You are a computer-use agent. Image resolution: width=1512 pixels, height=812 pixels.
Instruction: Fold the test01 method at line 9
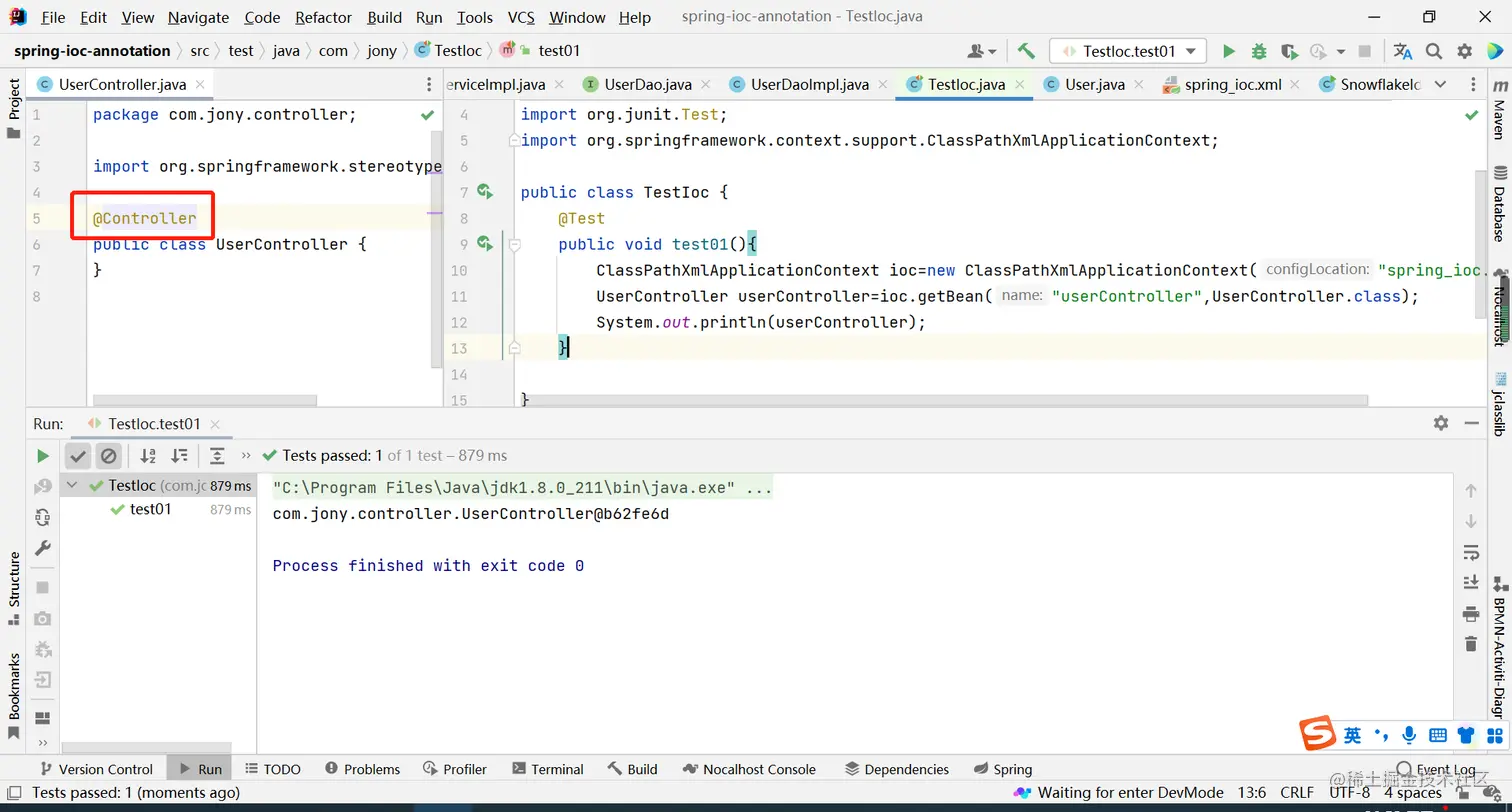514,244
